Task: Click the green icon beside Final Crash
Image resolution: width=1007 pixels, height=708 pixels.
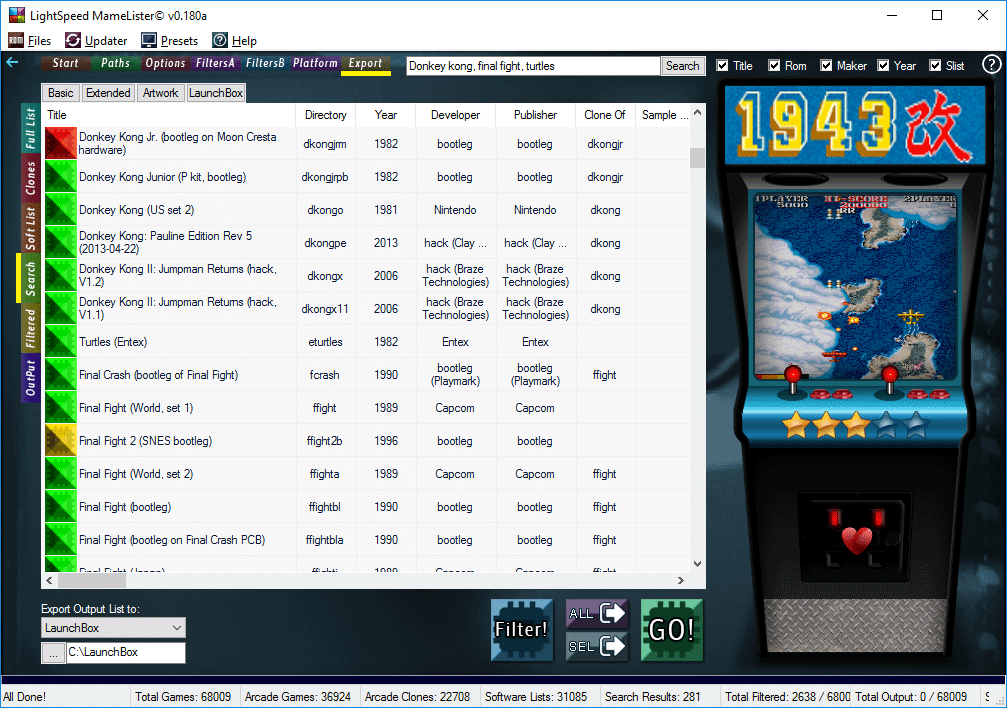Action: coord(61,375)
